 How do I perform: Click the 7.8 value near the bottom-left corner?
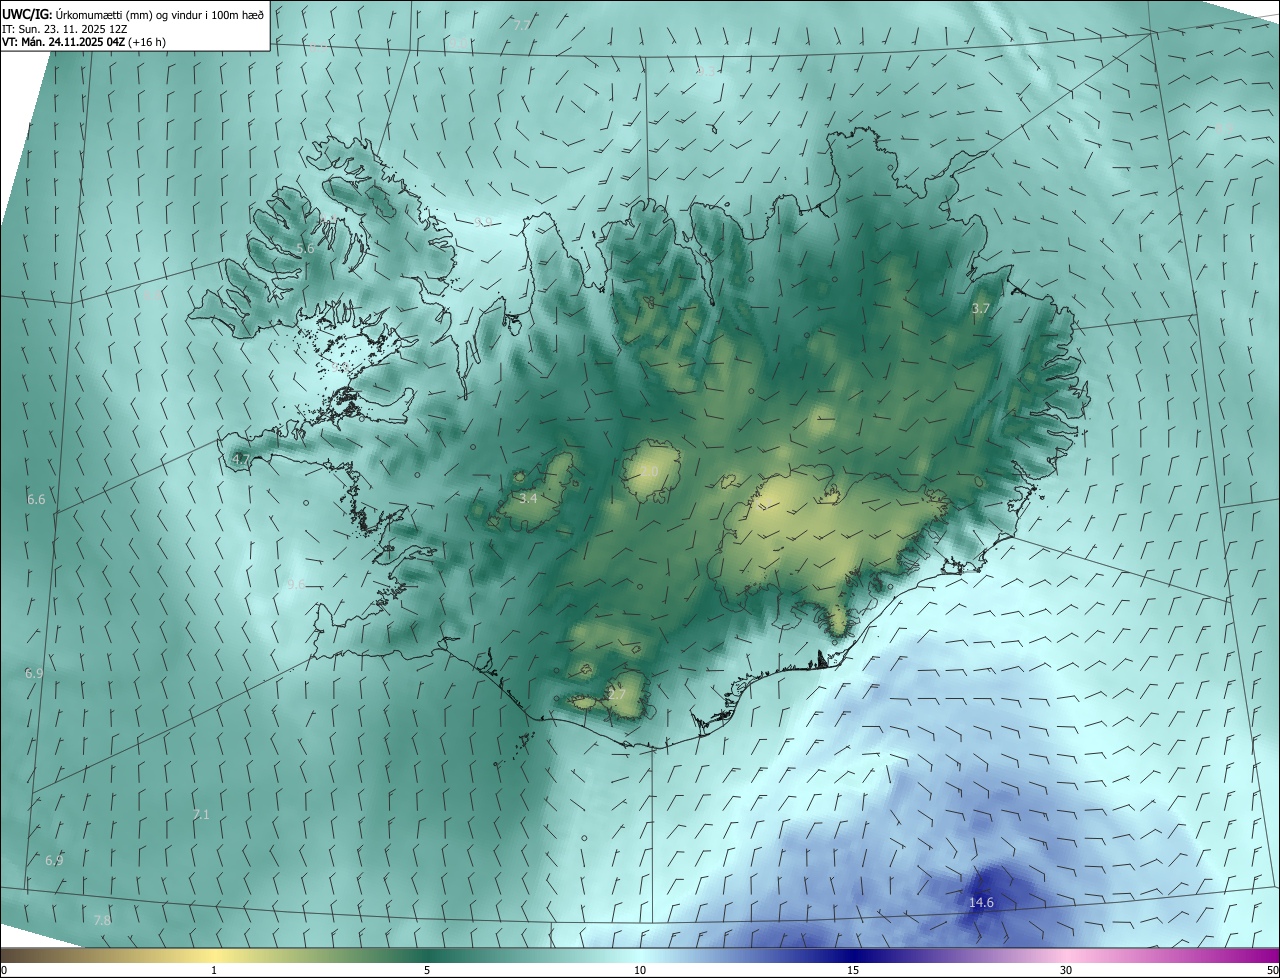tap(102, 920)
